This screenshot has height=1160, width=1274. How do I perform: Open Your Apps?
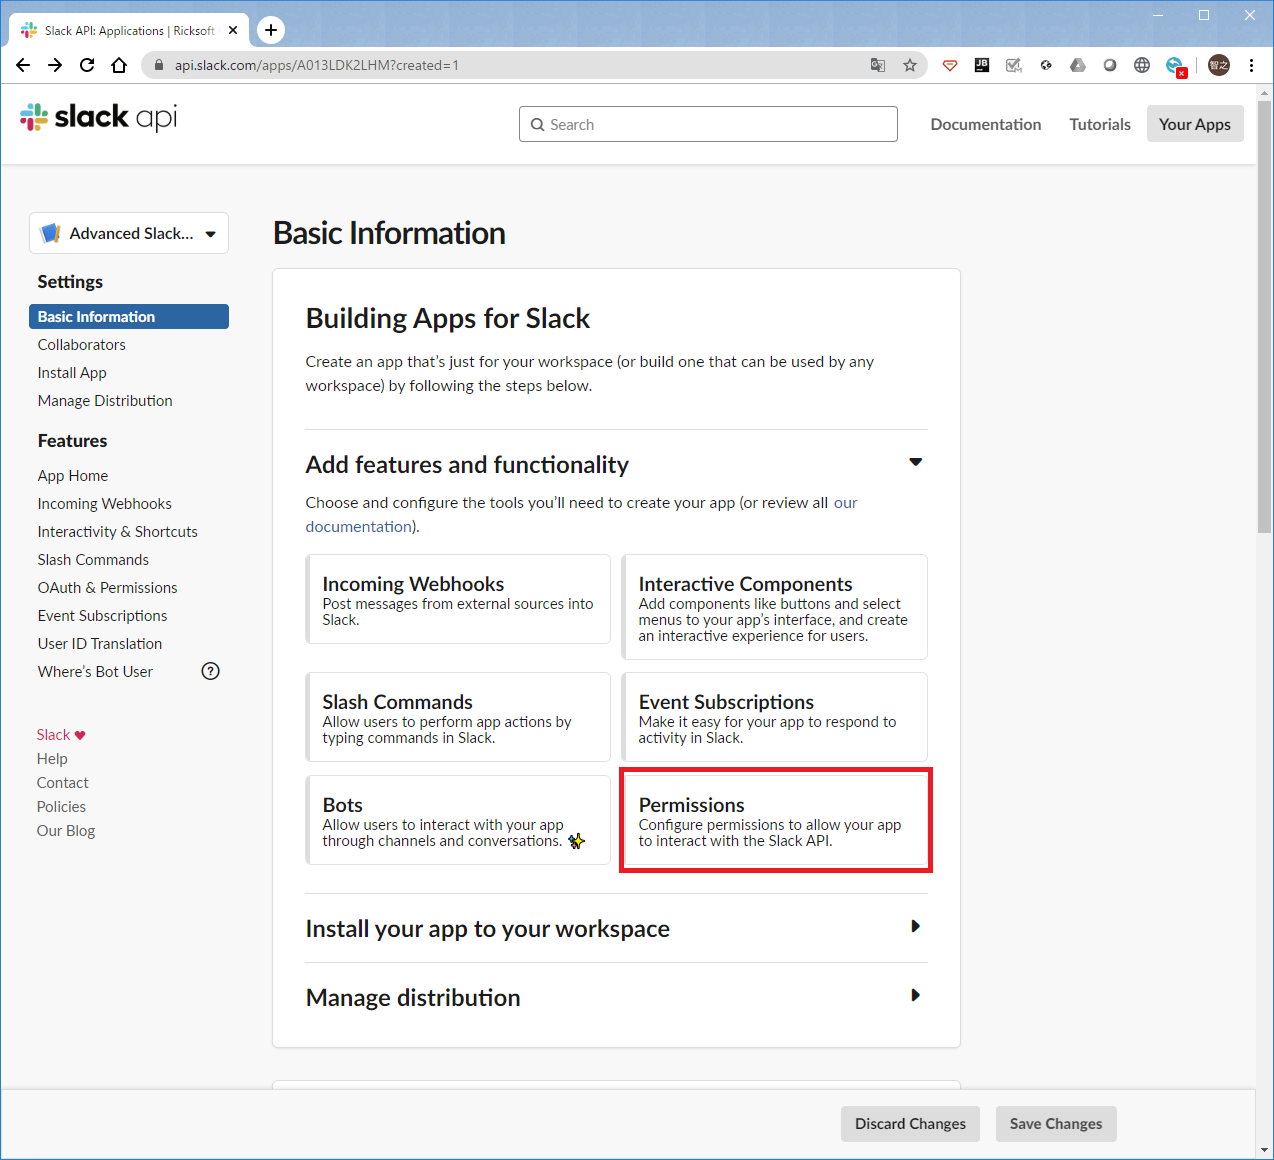pos(1195,124)
